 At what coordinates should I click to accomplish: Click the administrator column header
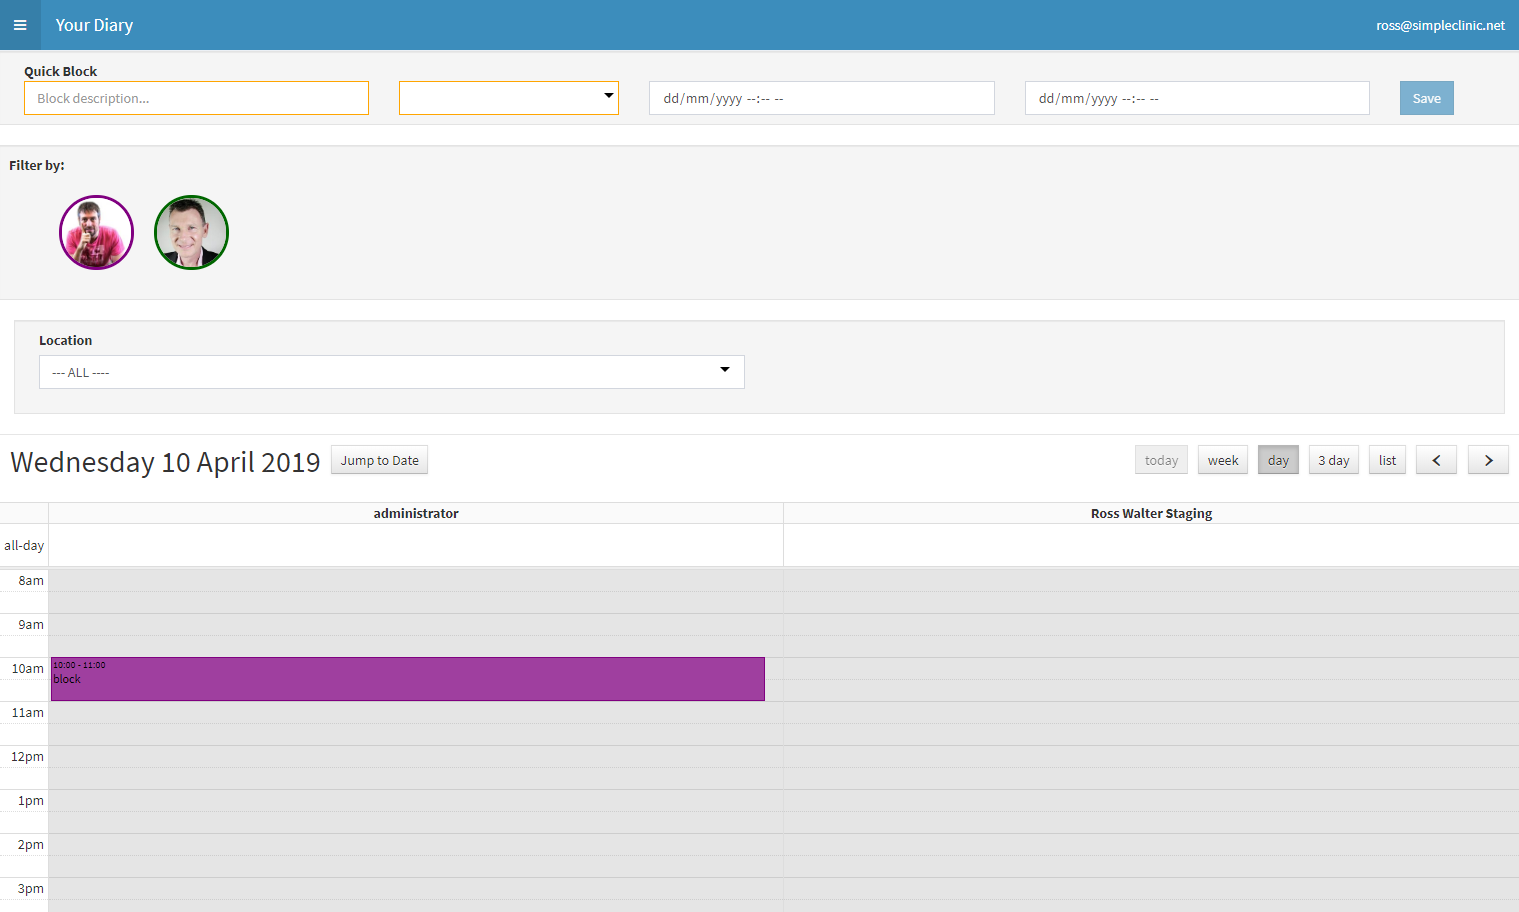[x=416, y=512]
